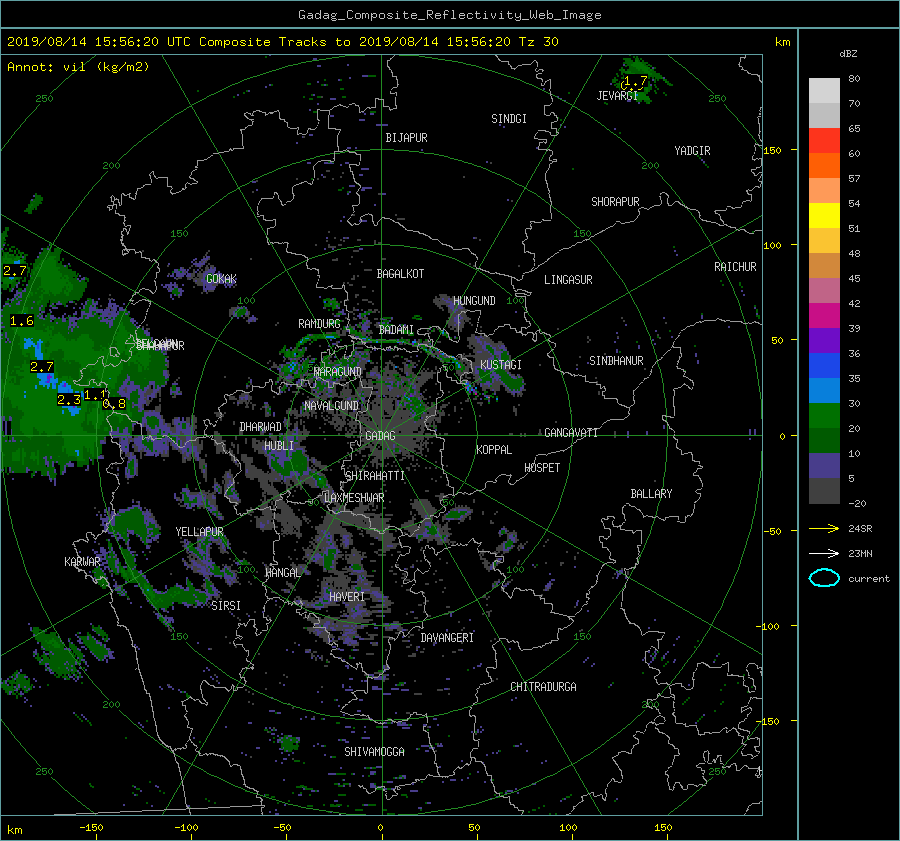
Task: Select the red 65-60 dBZ legend swatch
Action: [824, 140]
